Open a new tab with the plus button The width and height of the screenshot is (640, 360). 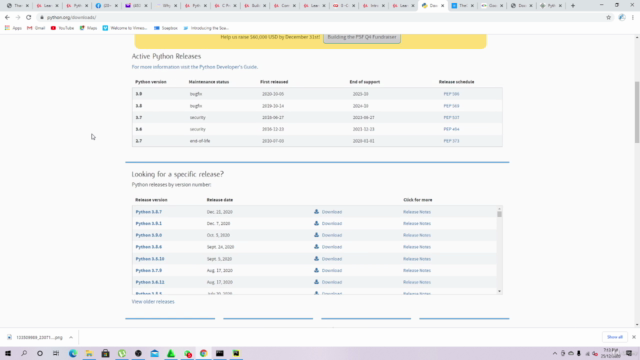[x=573, y=6]
